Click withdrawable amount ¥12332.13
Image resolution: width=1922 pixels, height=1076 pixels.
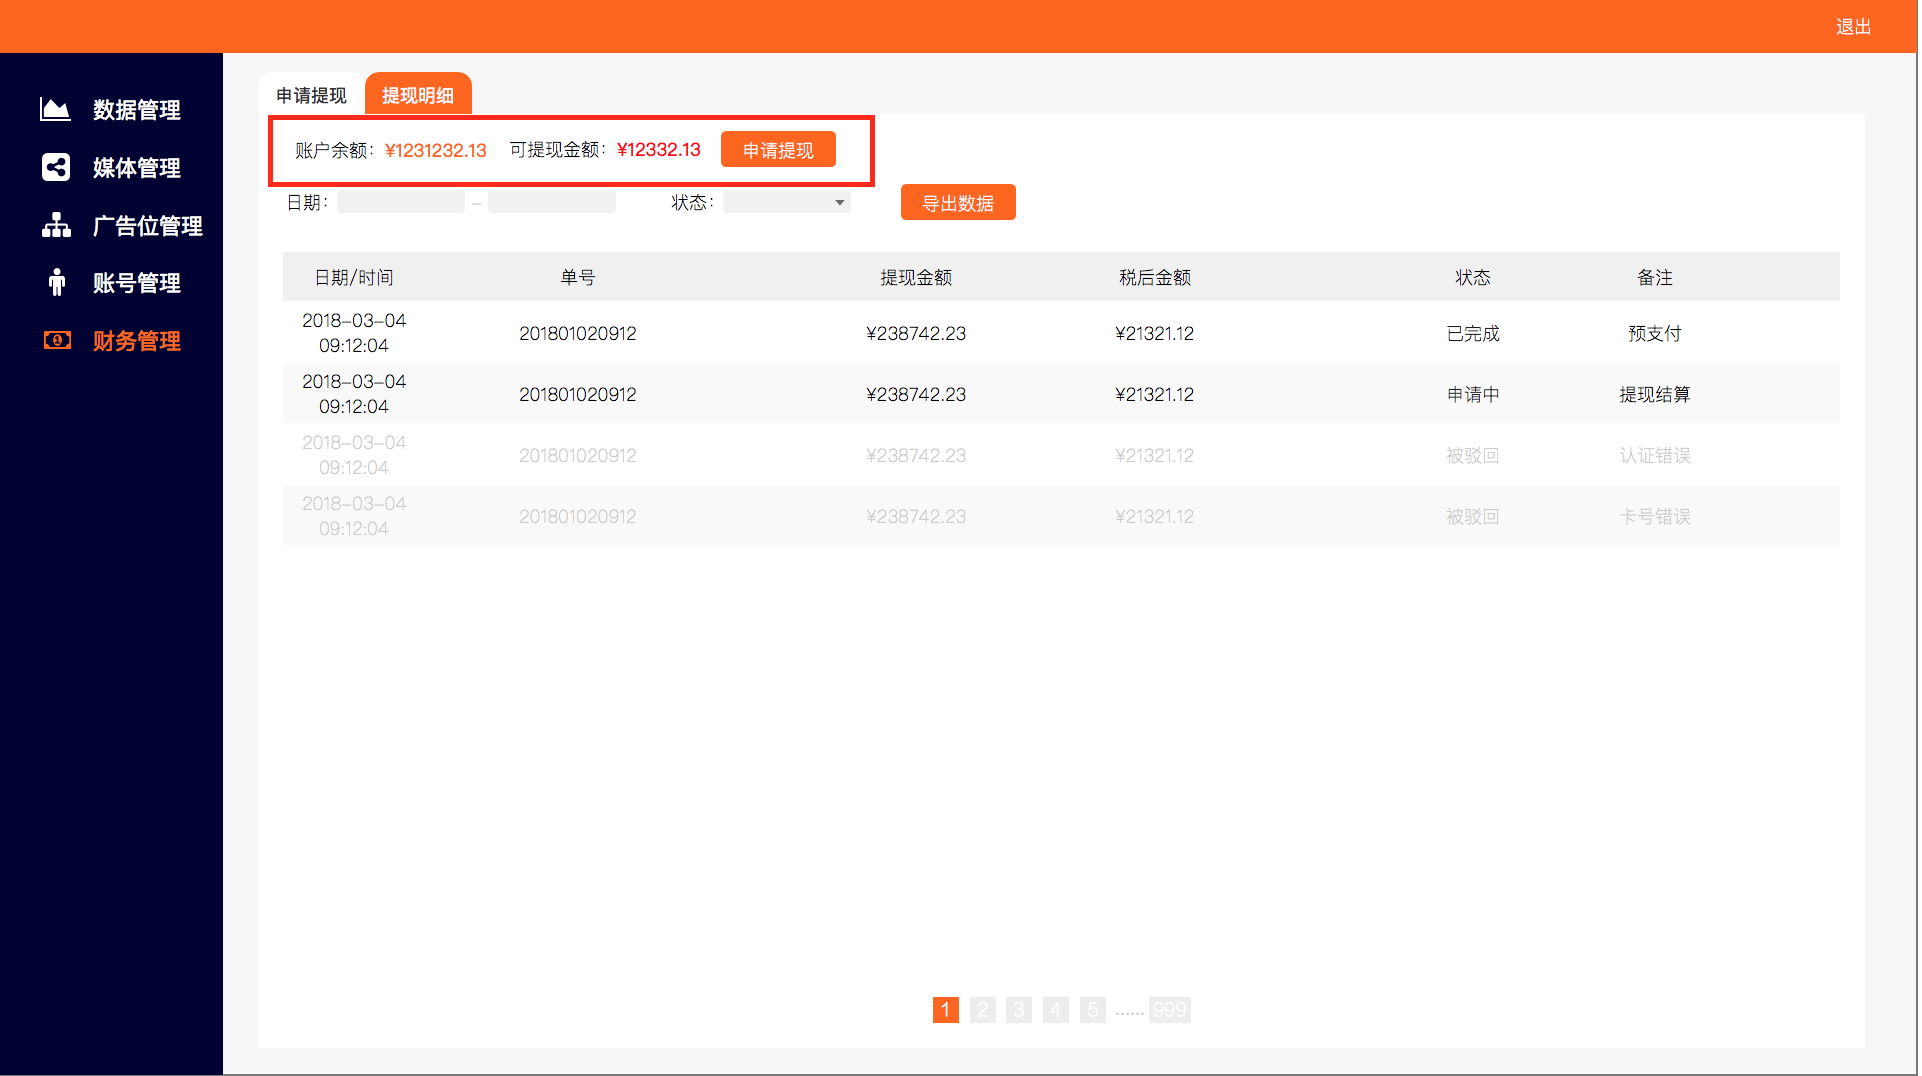coord(659,150)
